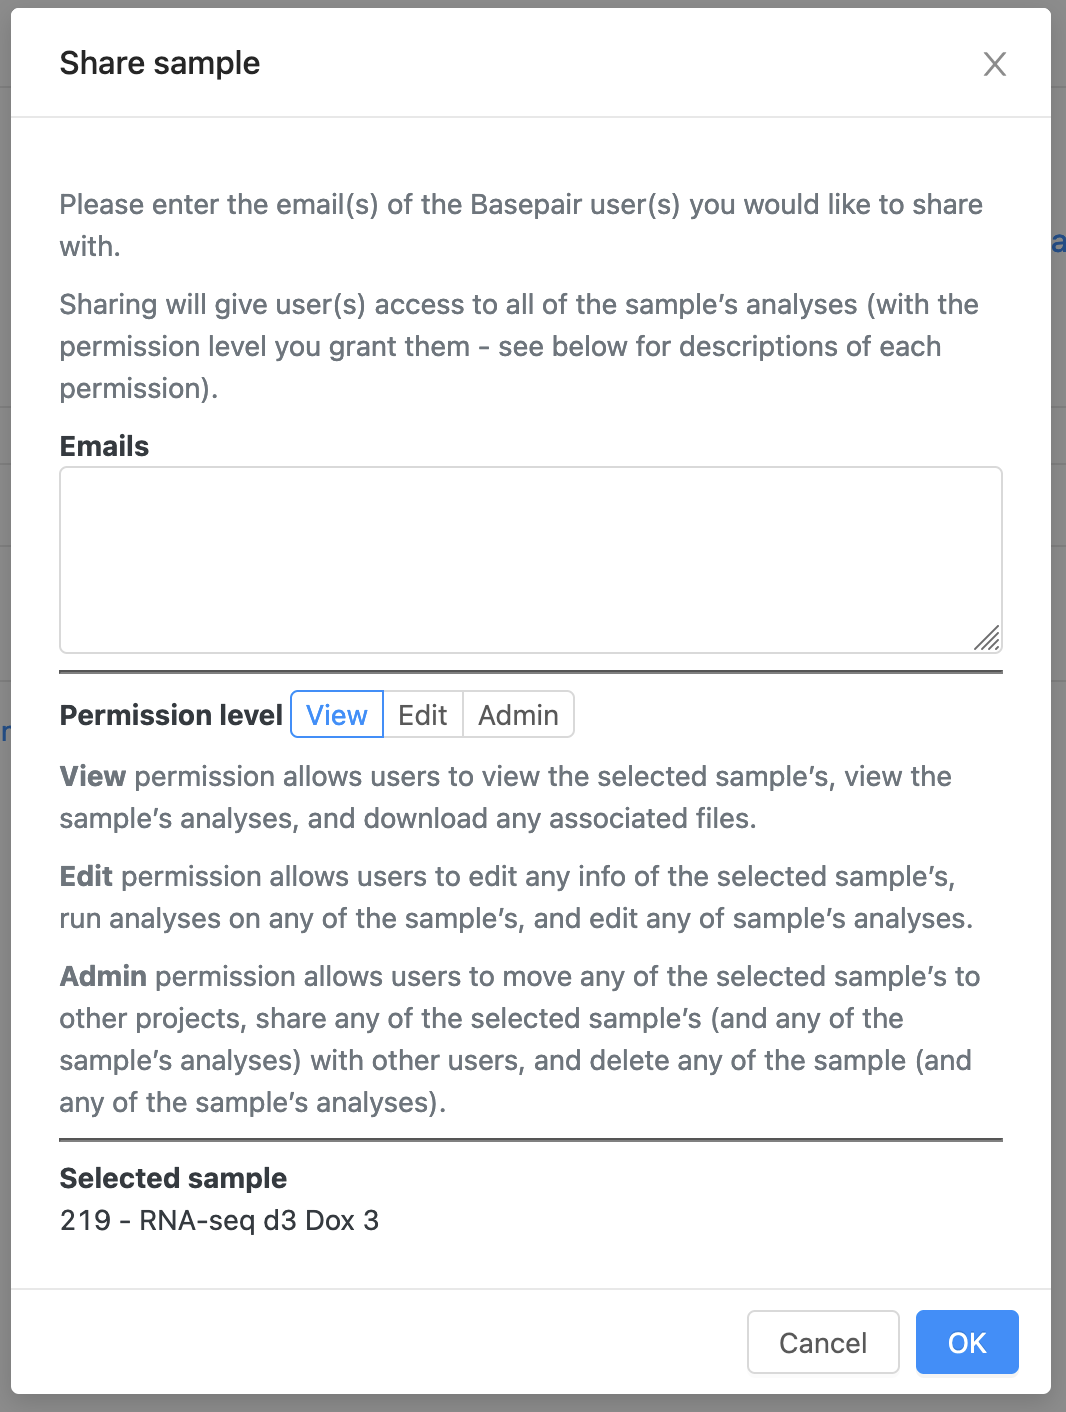1066x1412 pixels.
Task: Click the divider line above Permission level
Action: pos(530,672)
